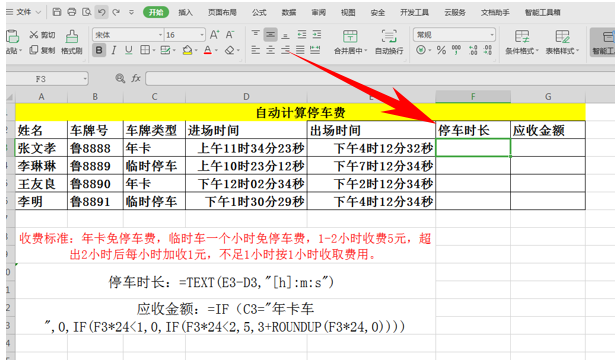Toggle justify text alignment
The image size is (615, 362).
[x=300, y=50]
